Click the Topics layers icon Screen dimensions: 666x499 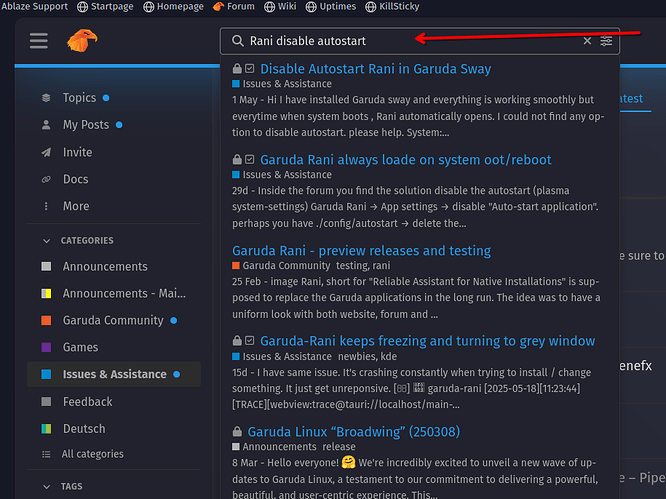pyautogui.click(x=46, y=98)
